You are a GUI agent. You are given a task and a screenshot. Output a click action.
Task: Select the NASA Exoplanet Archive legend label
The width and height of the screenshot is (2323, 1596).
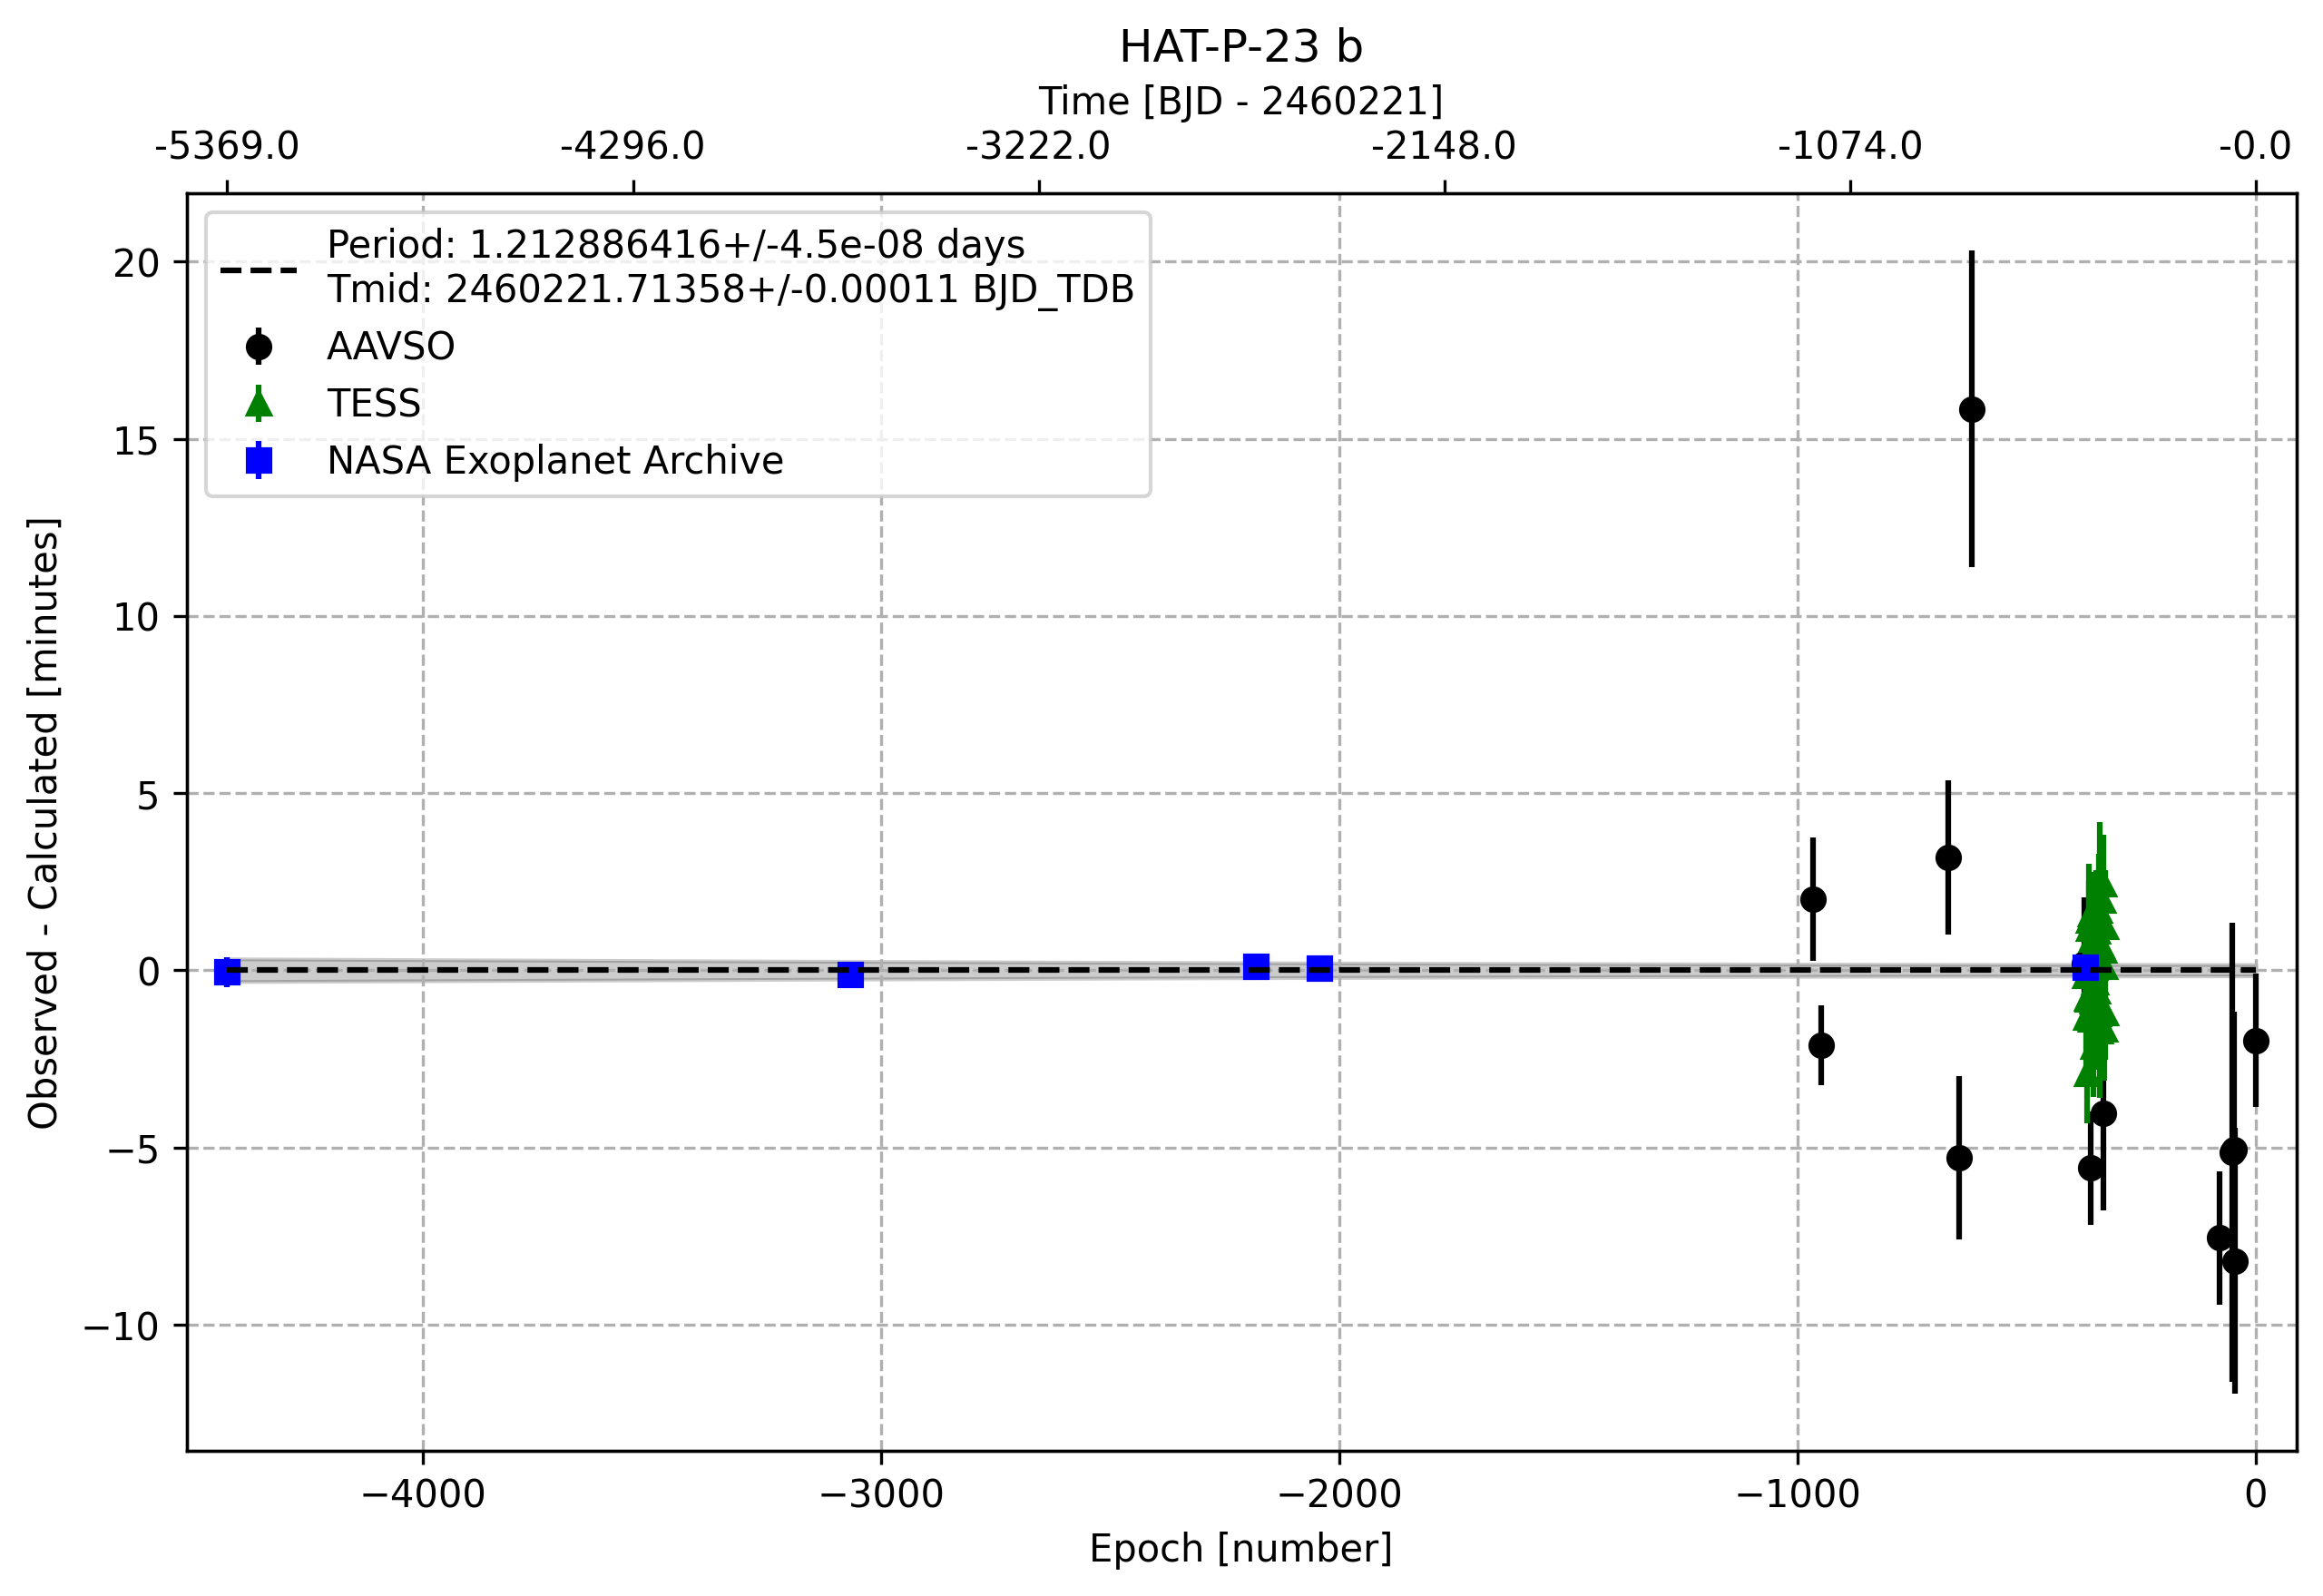(555, 461)
